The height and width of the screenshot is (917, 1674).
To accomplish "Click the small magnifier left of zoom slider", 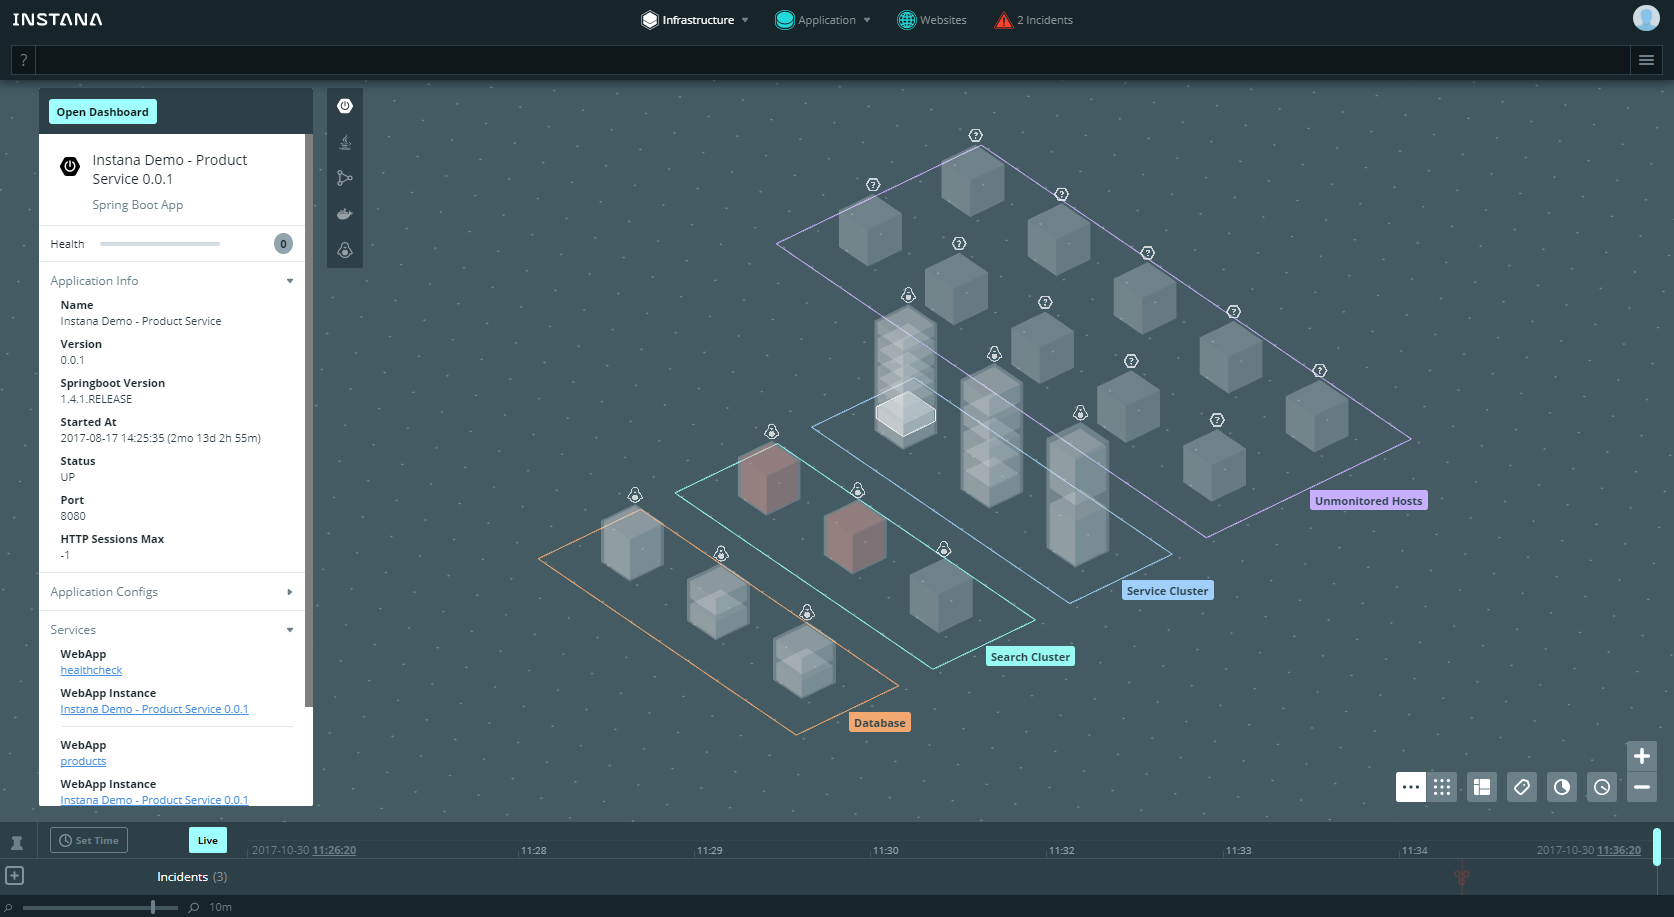I will (8, 908).
